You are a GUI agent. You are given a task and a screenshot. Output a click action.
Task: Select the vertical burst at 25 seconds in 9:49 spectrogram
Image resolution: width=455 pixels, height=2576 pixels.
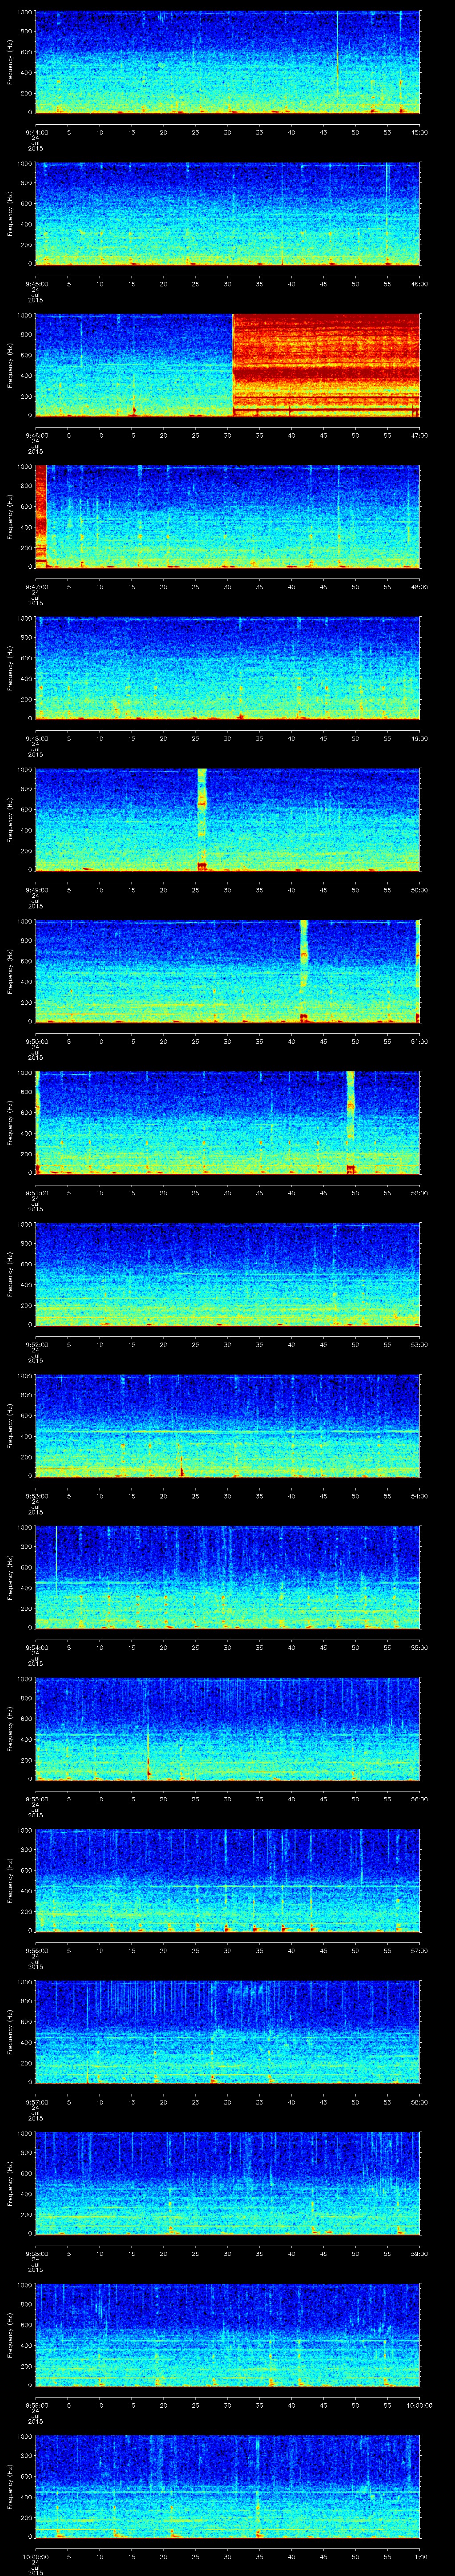tap(202, 818)
